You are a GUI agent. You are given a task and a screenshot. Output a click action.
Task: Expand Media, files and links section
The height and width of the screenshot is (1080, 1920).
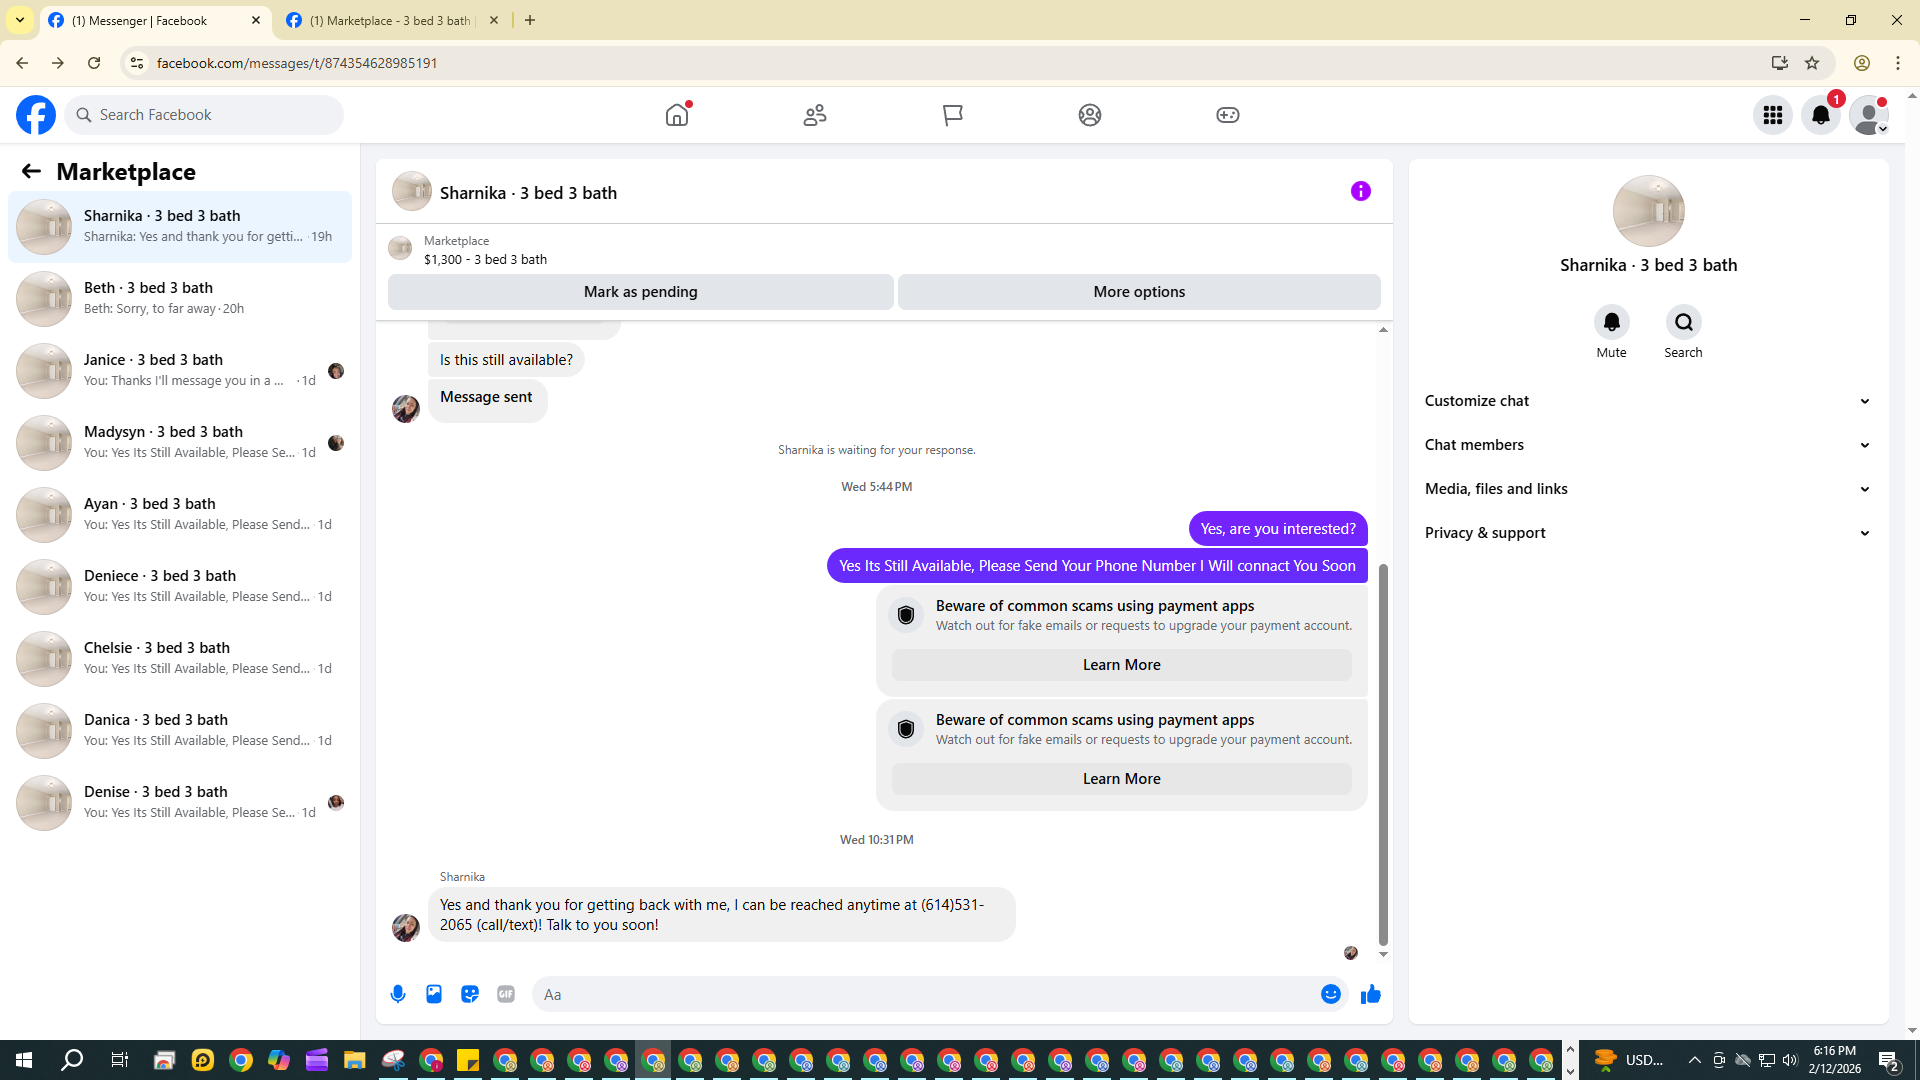(x=1648, y=489)
